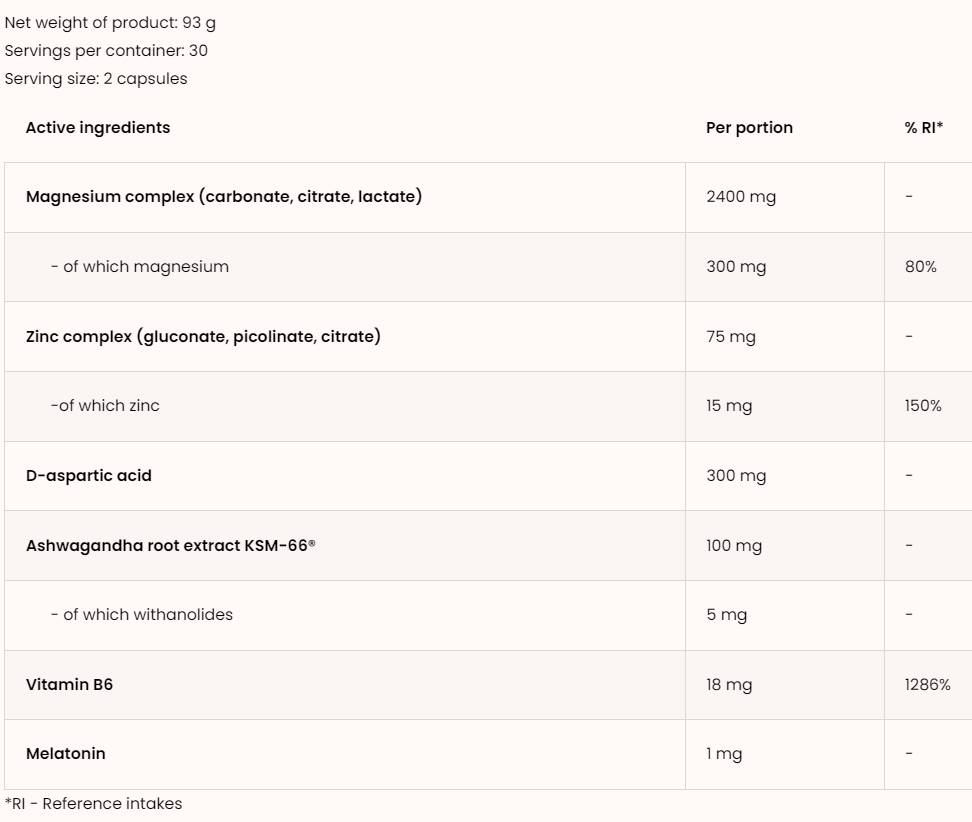972x822 pixels.
Task: Select the Magnesium complex row label
Action: pyautogui.click(x=224, y=197)
